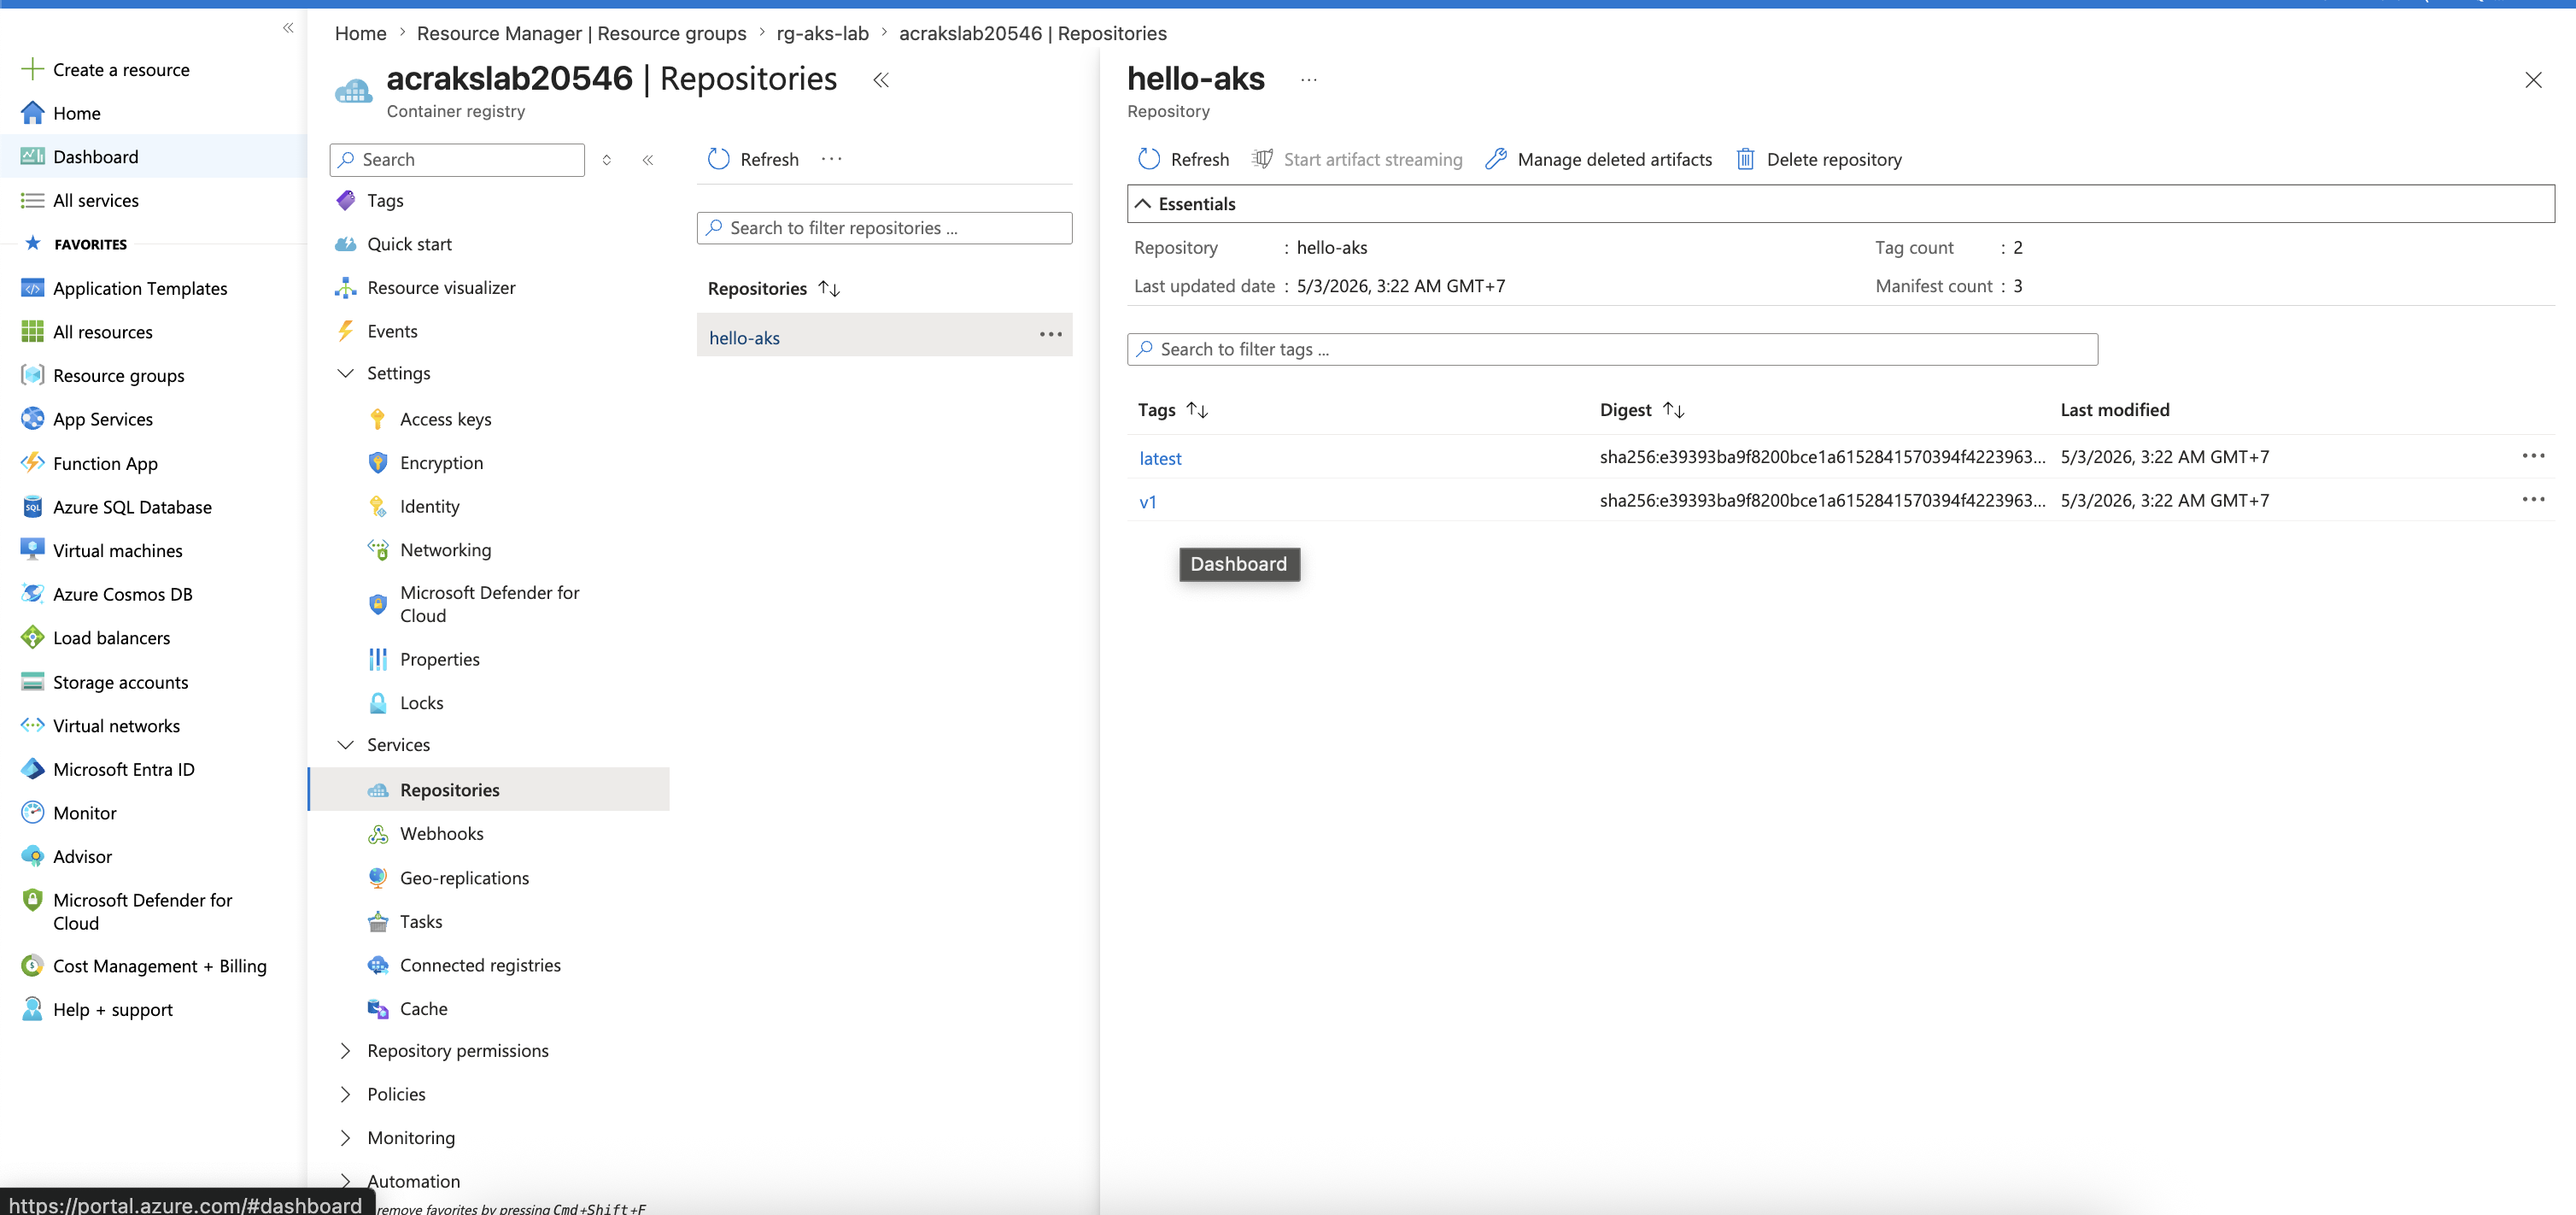Open Connected registries menu item
This screenshot has width=2576, height=1215.
pos(480,965)
